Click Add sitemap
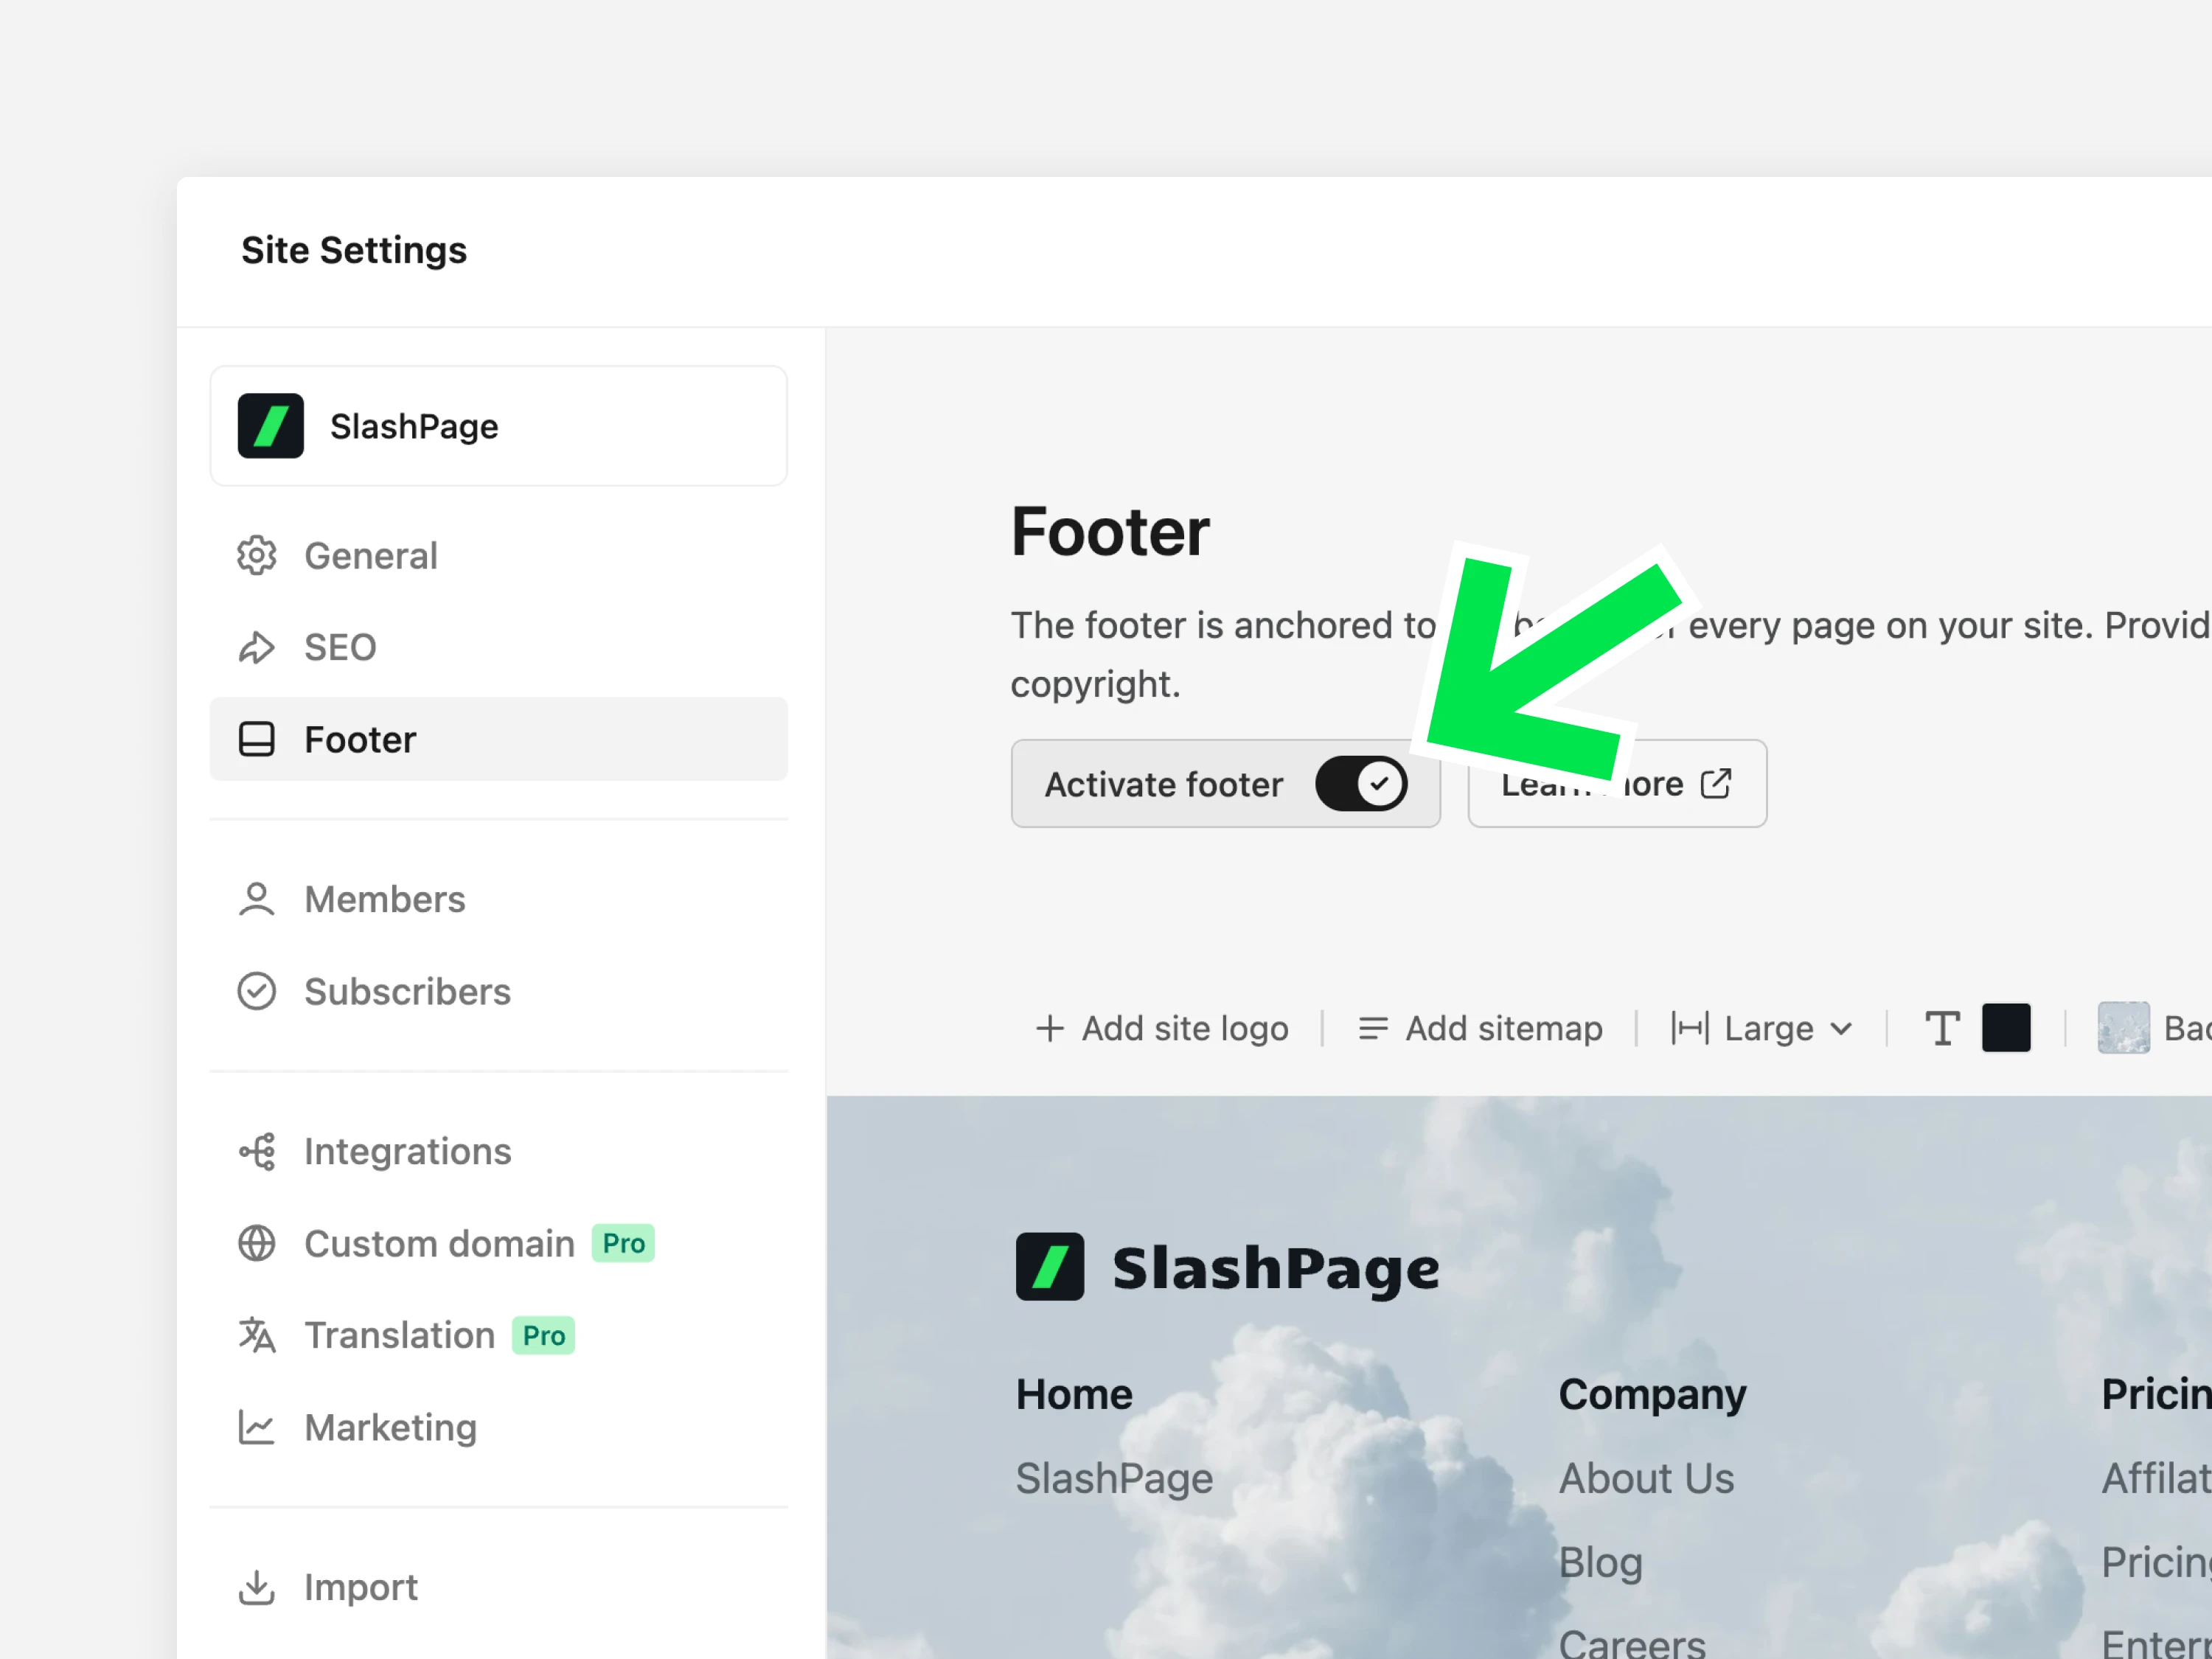Viewport: 2212px width, 1659px height. tap(1480, 1028)
